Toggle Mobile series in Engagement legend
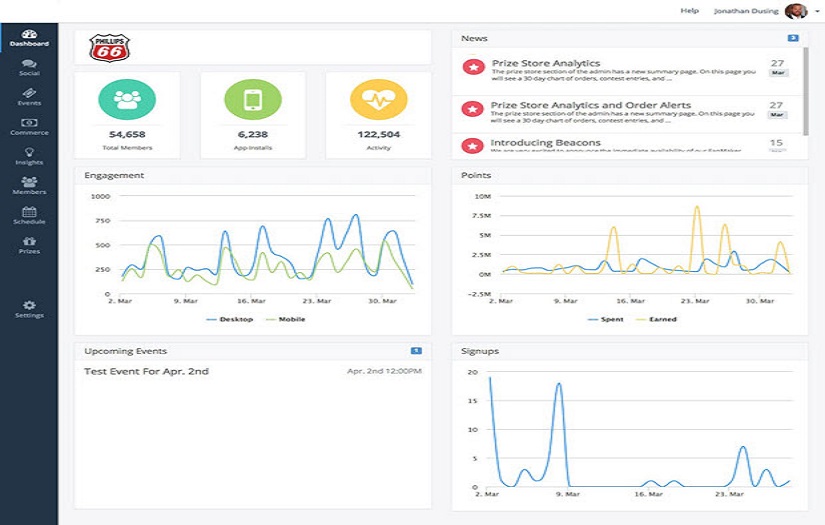The image size is (825, 525). point(286,319)
